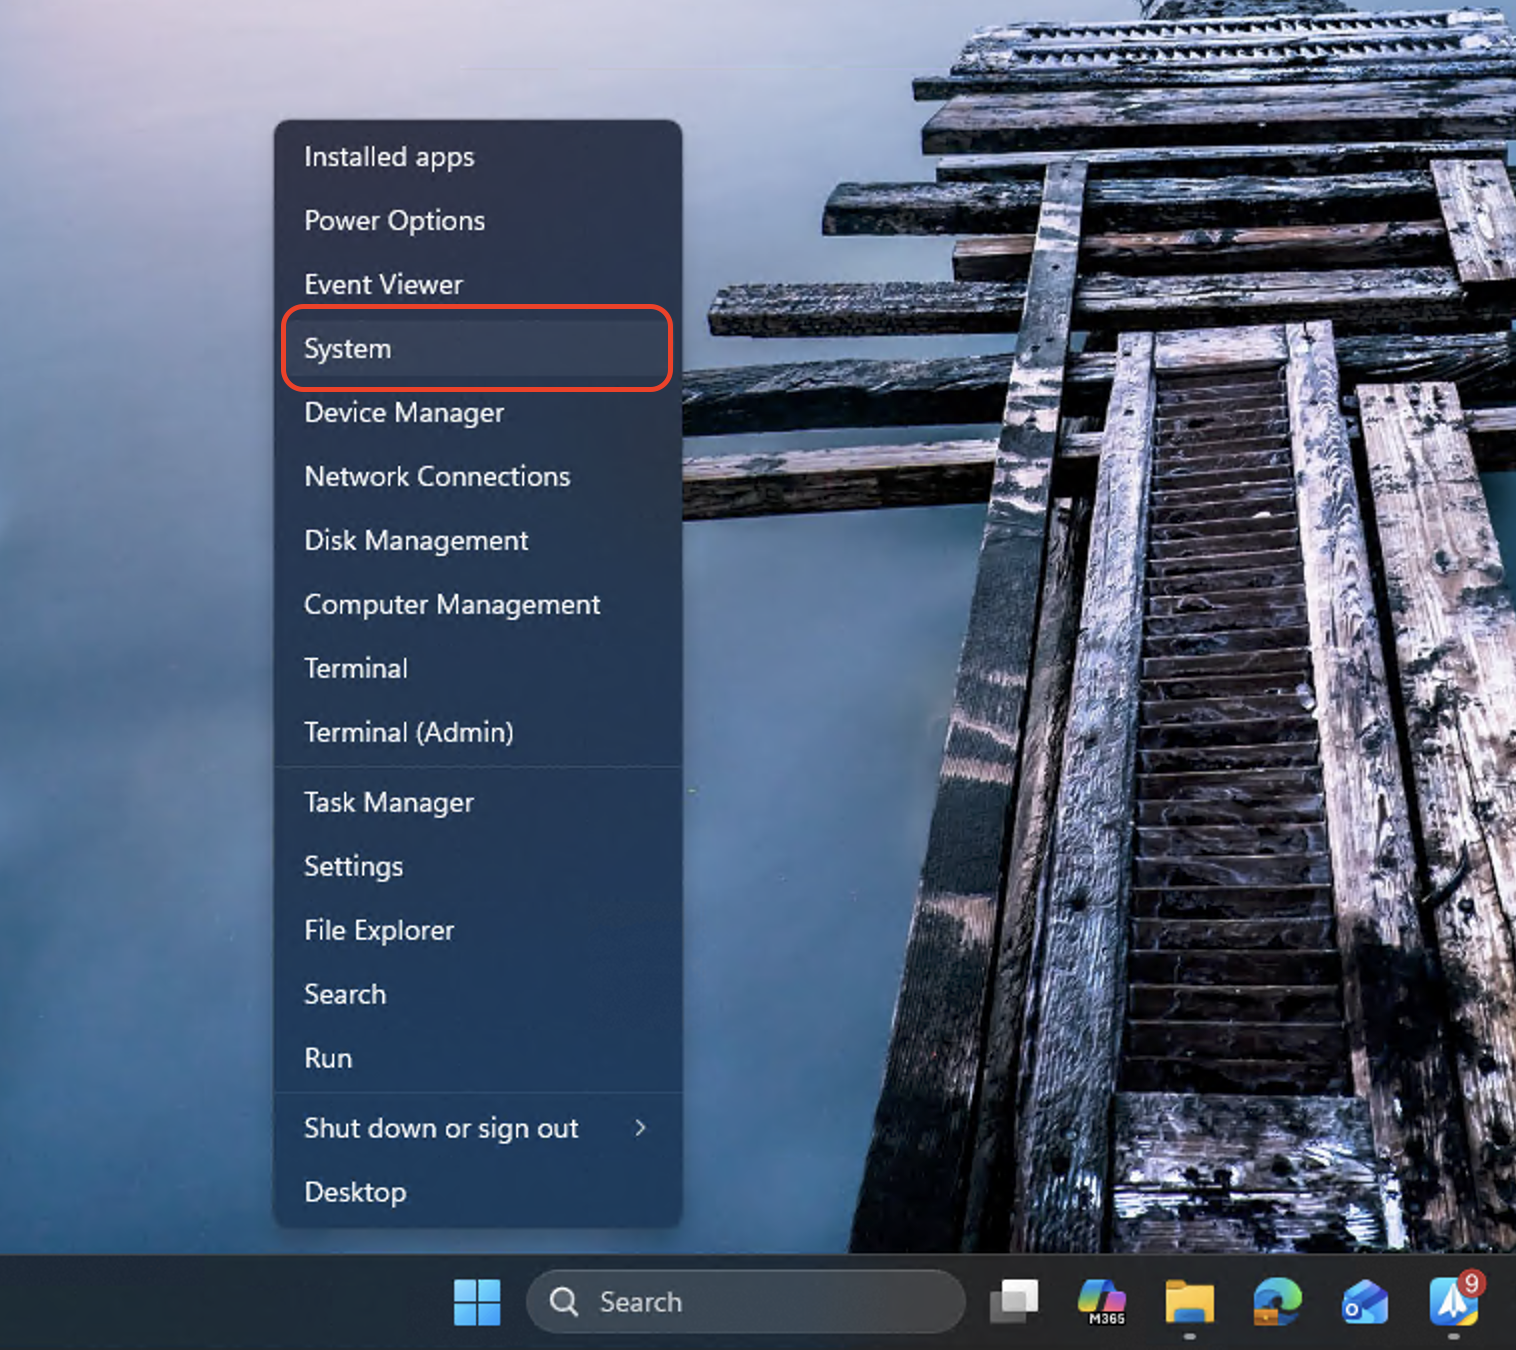
Task: Open Task Manager from the menu
Action: pyautogui.click(x=478, y=803)
